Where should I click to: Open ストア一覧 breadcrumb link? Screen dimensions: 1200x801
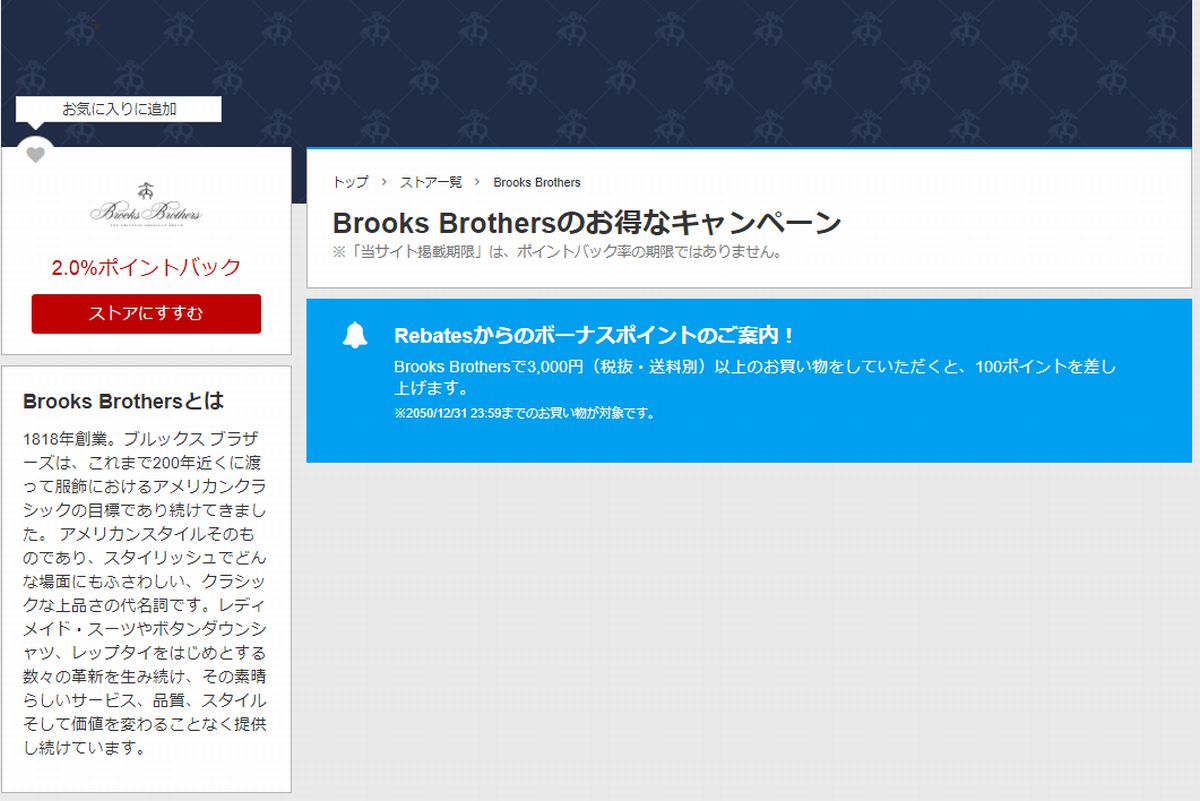(x=431, y=182)
